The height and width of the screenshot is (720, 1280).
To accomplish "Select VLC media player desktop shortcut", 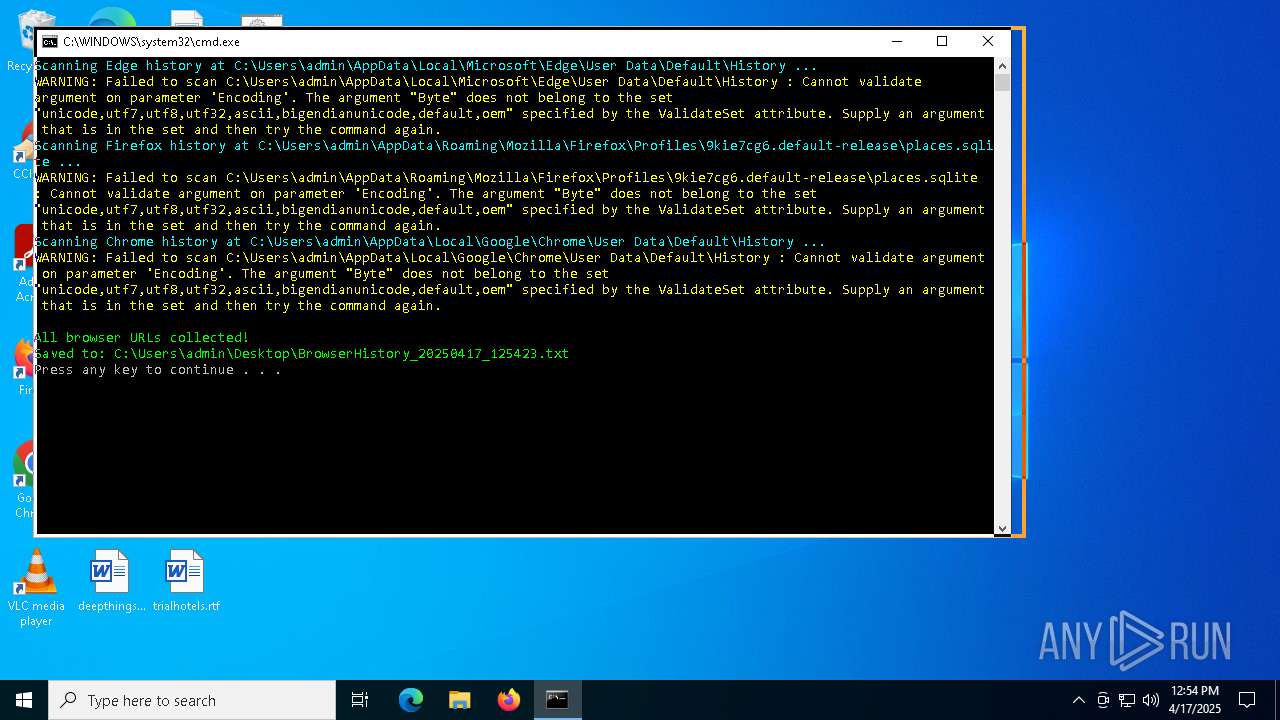I will point(36,588).
